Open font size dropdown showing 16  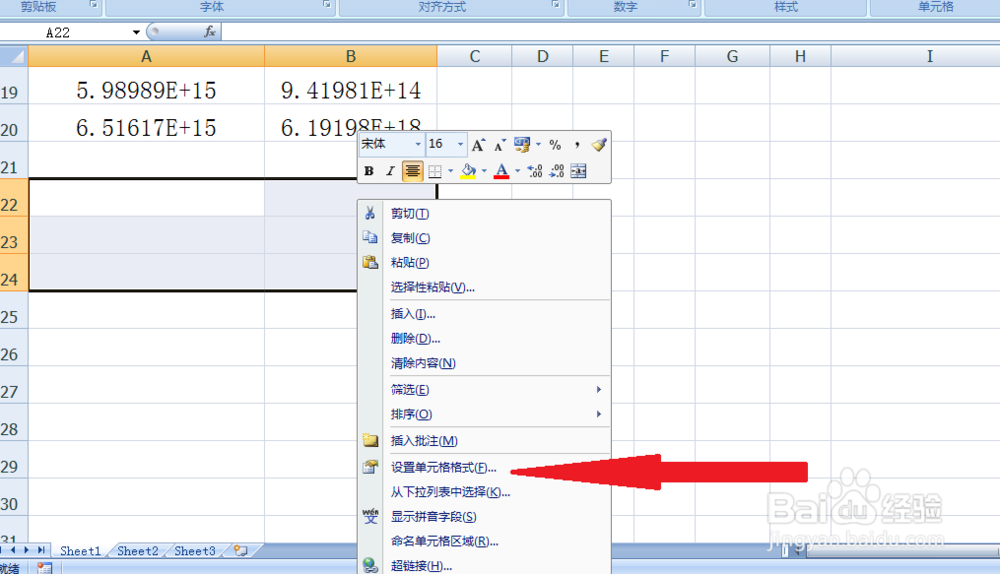coord(460,145)
